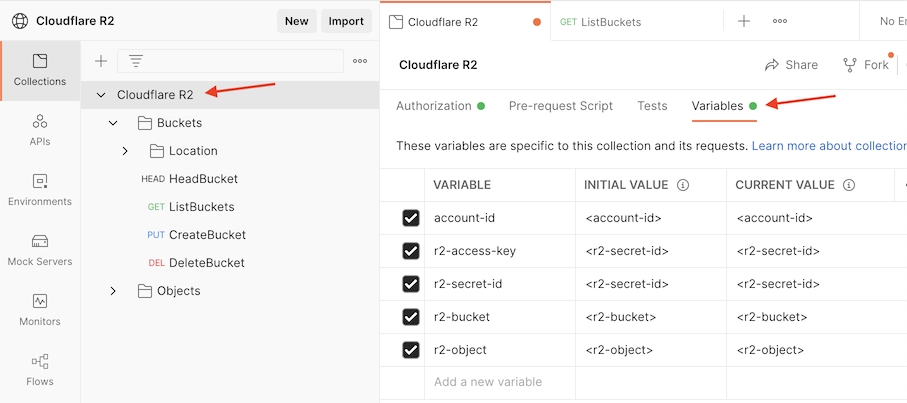Select the ListBuckets GET request

[x=201, y=207]
